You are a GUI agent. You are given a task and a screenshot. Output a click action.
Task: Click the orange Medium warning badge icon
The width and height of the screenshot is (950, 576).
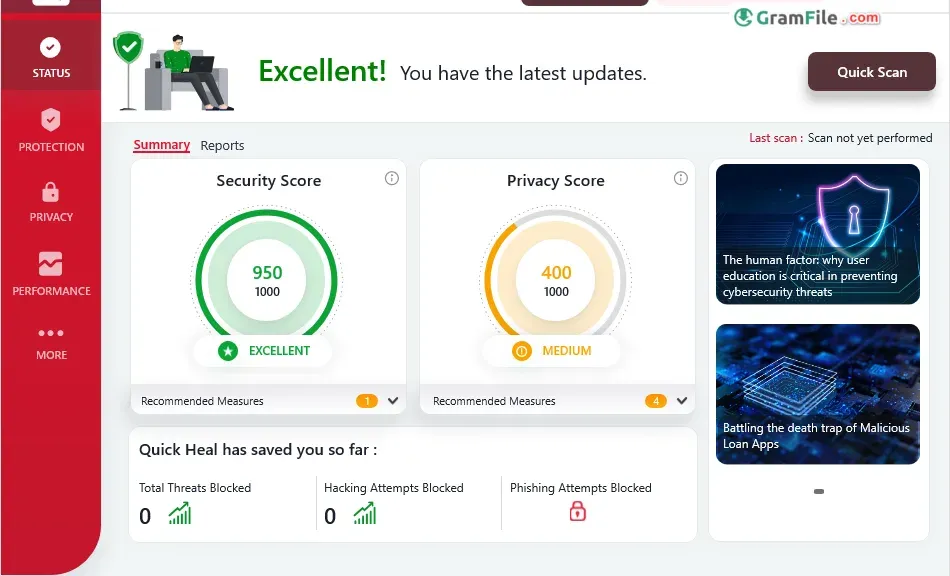tap(522, 351)
